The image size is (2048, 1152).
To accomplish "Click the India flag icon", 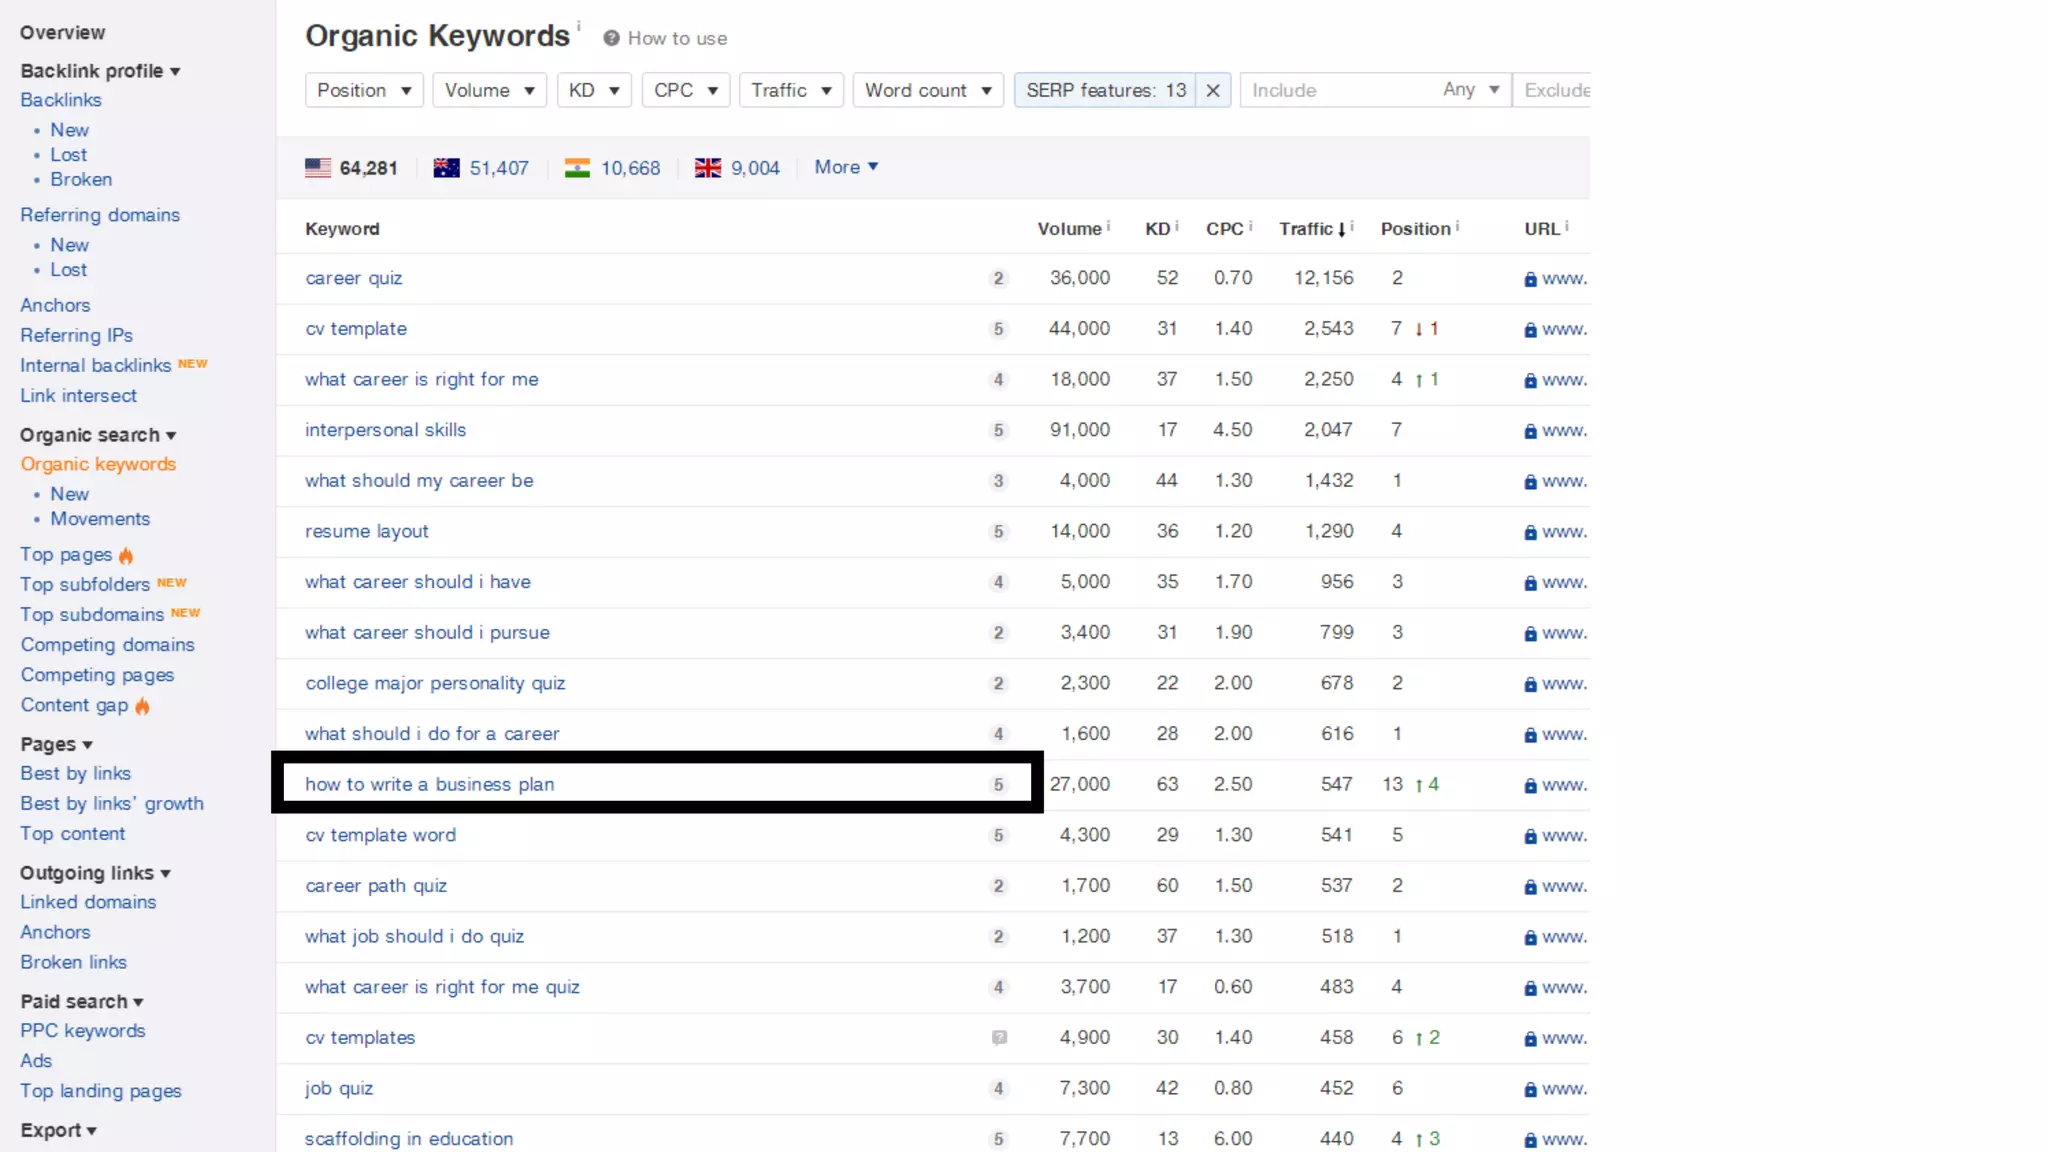I will click(577, 168).
